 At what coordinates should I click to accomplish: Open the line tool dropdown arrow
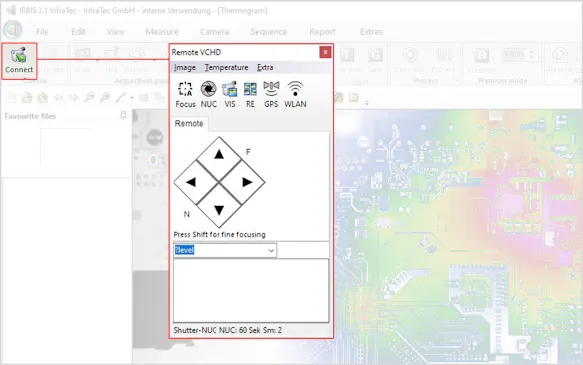point(132,98)
